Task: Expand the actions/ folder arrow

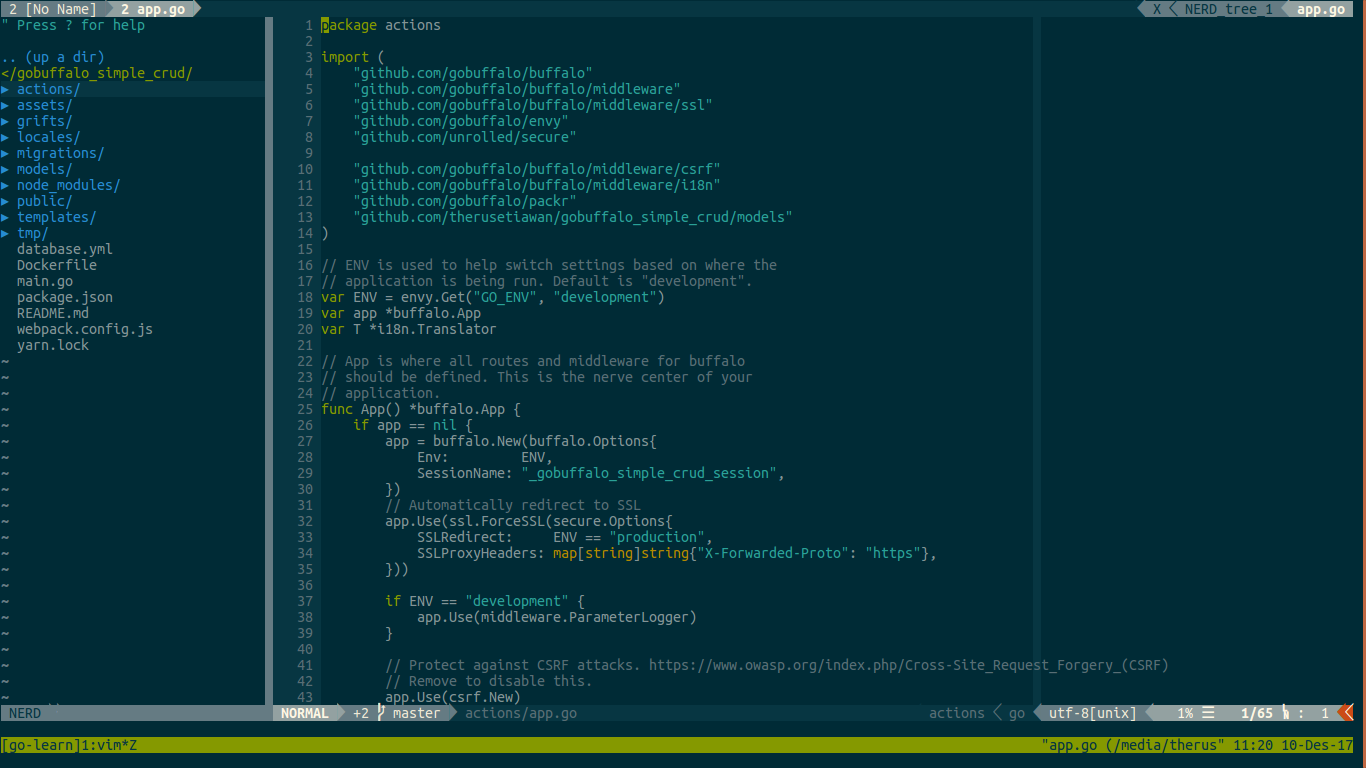Action: 5,89
